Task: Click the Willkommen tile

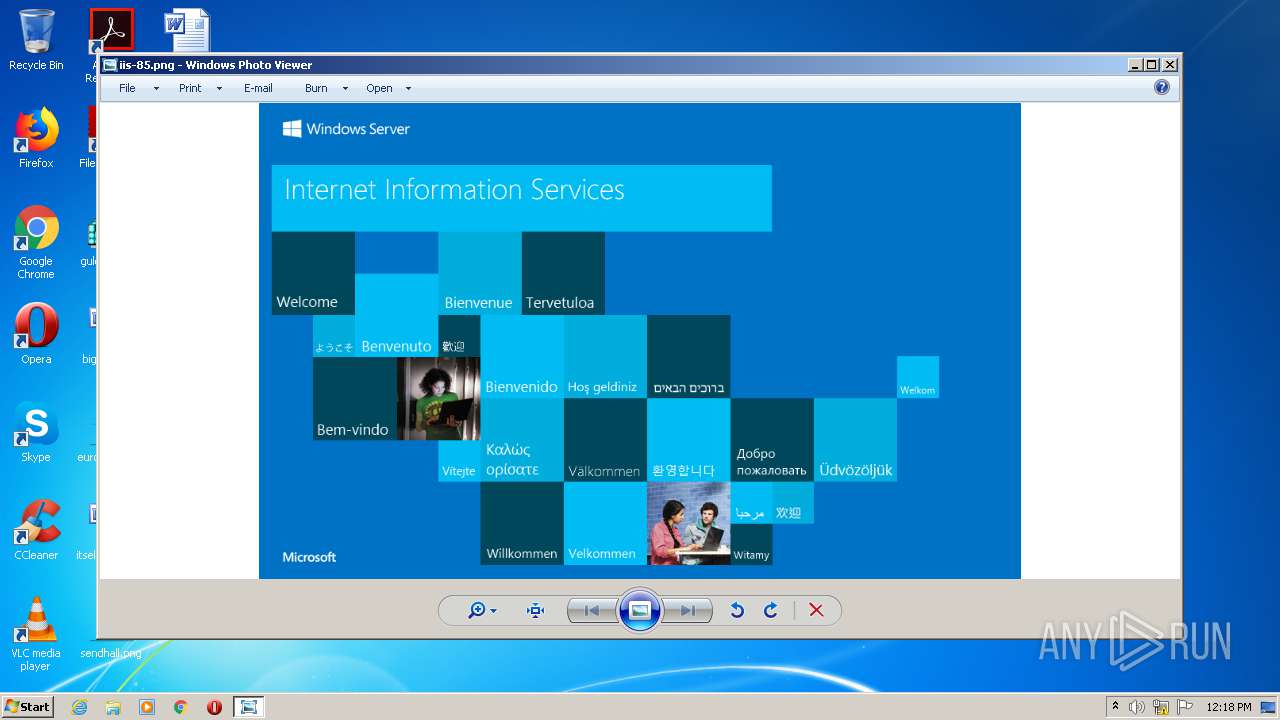Action: 522,523
